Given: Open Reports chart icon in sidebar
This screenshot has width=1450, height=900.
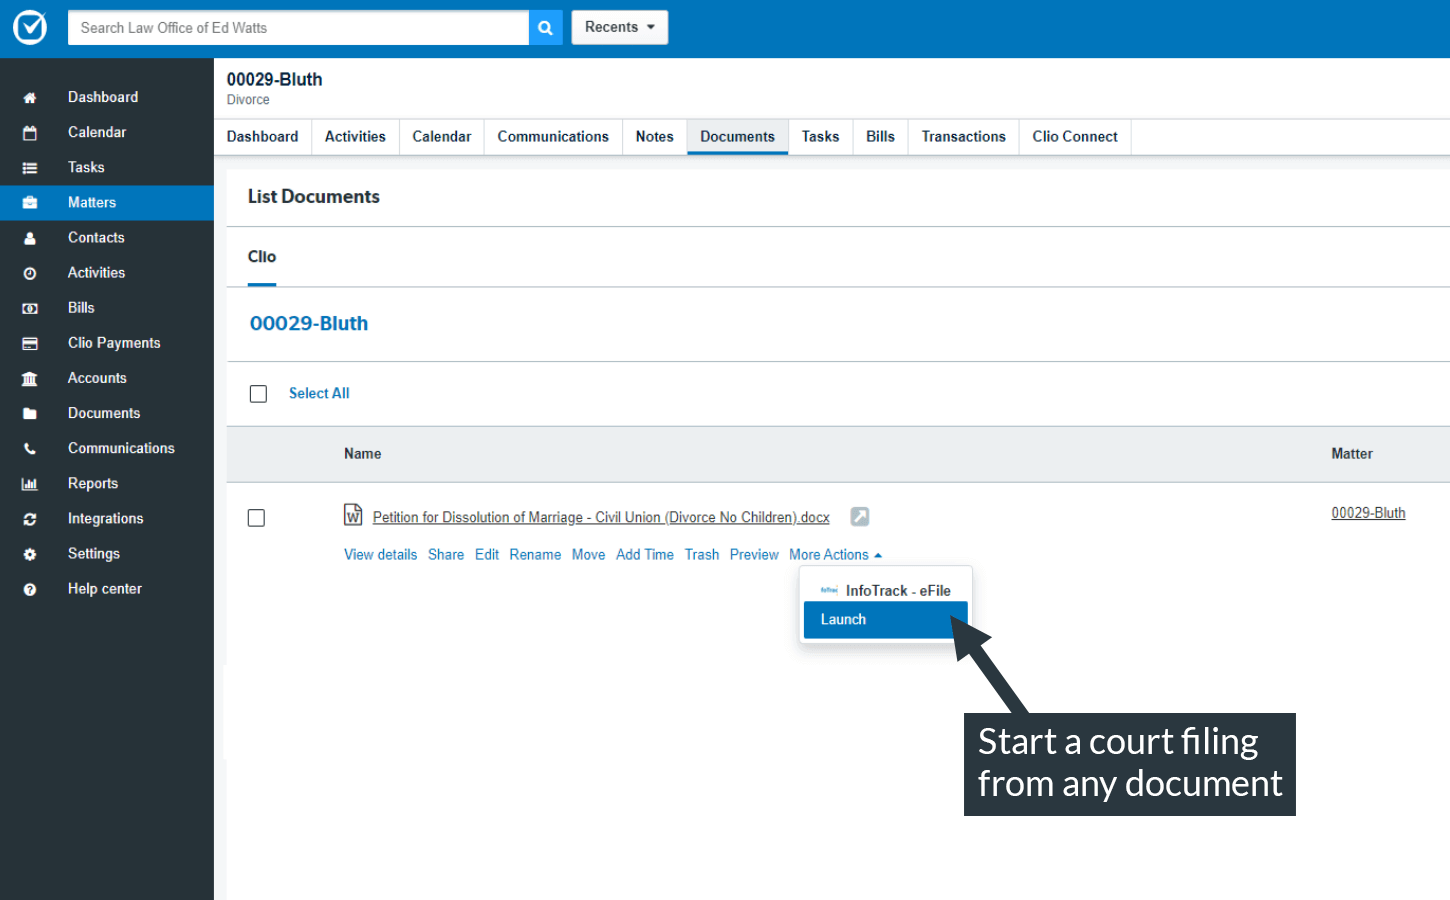Looking at the screenshot, I should click(30, 484).
